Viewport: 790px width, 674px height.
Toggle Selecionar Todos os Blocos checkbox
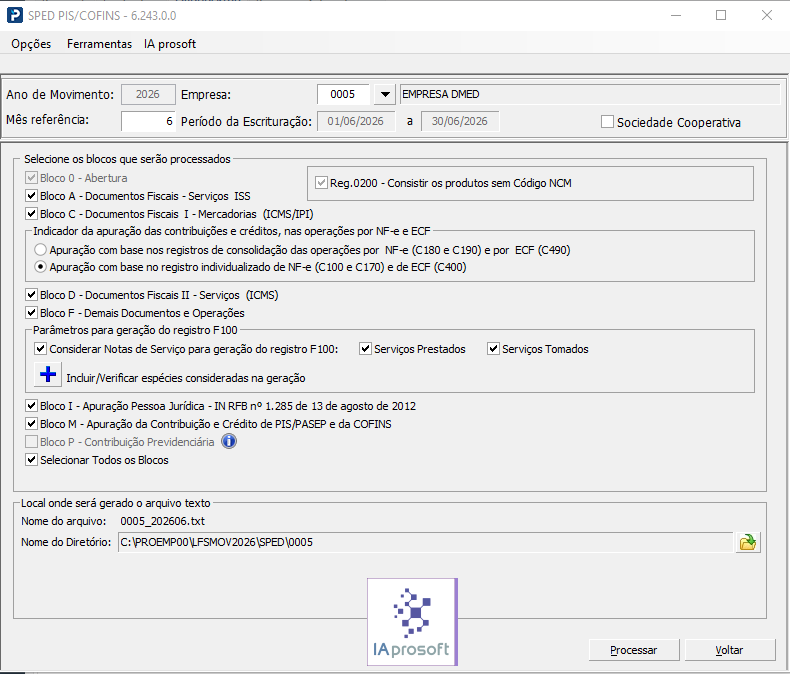(31, 460)
